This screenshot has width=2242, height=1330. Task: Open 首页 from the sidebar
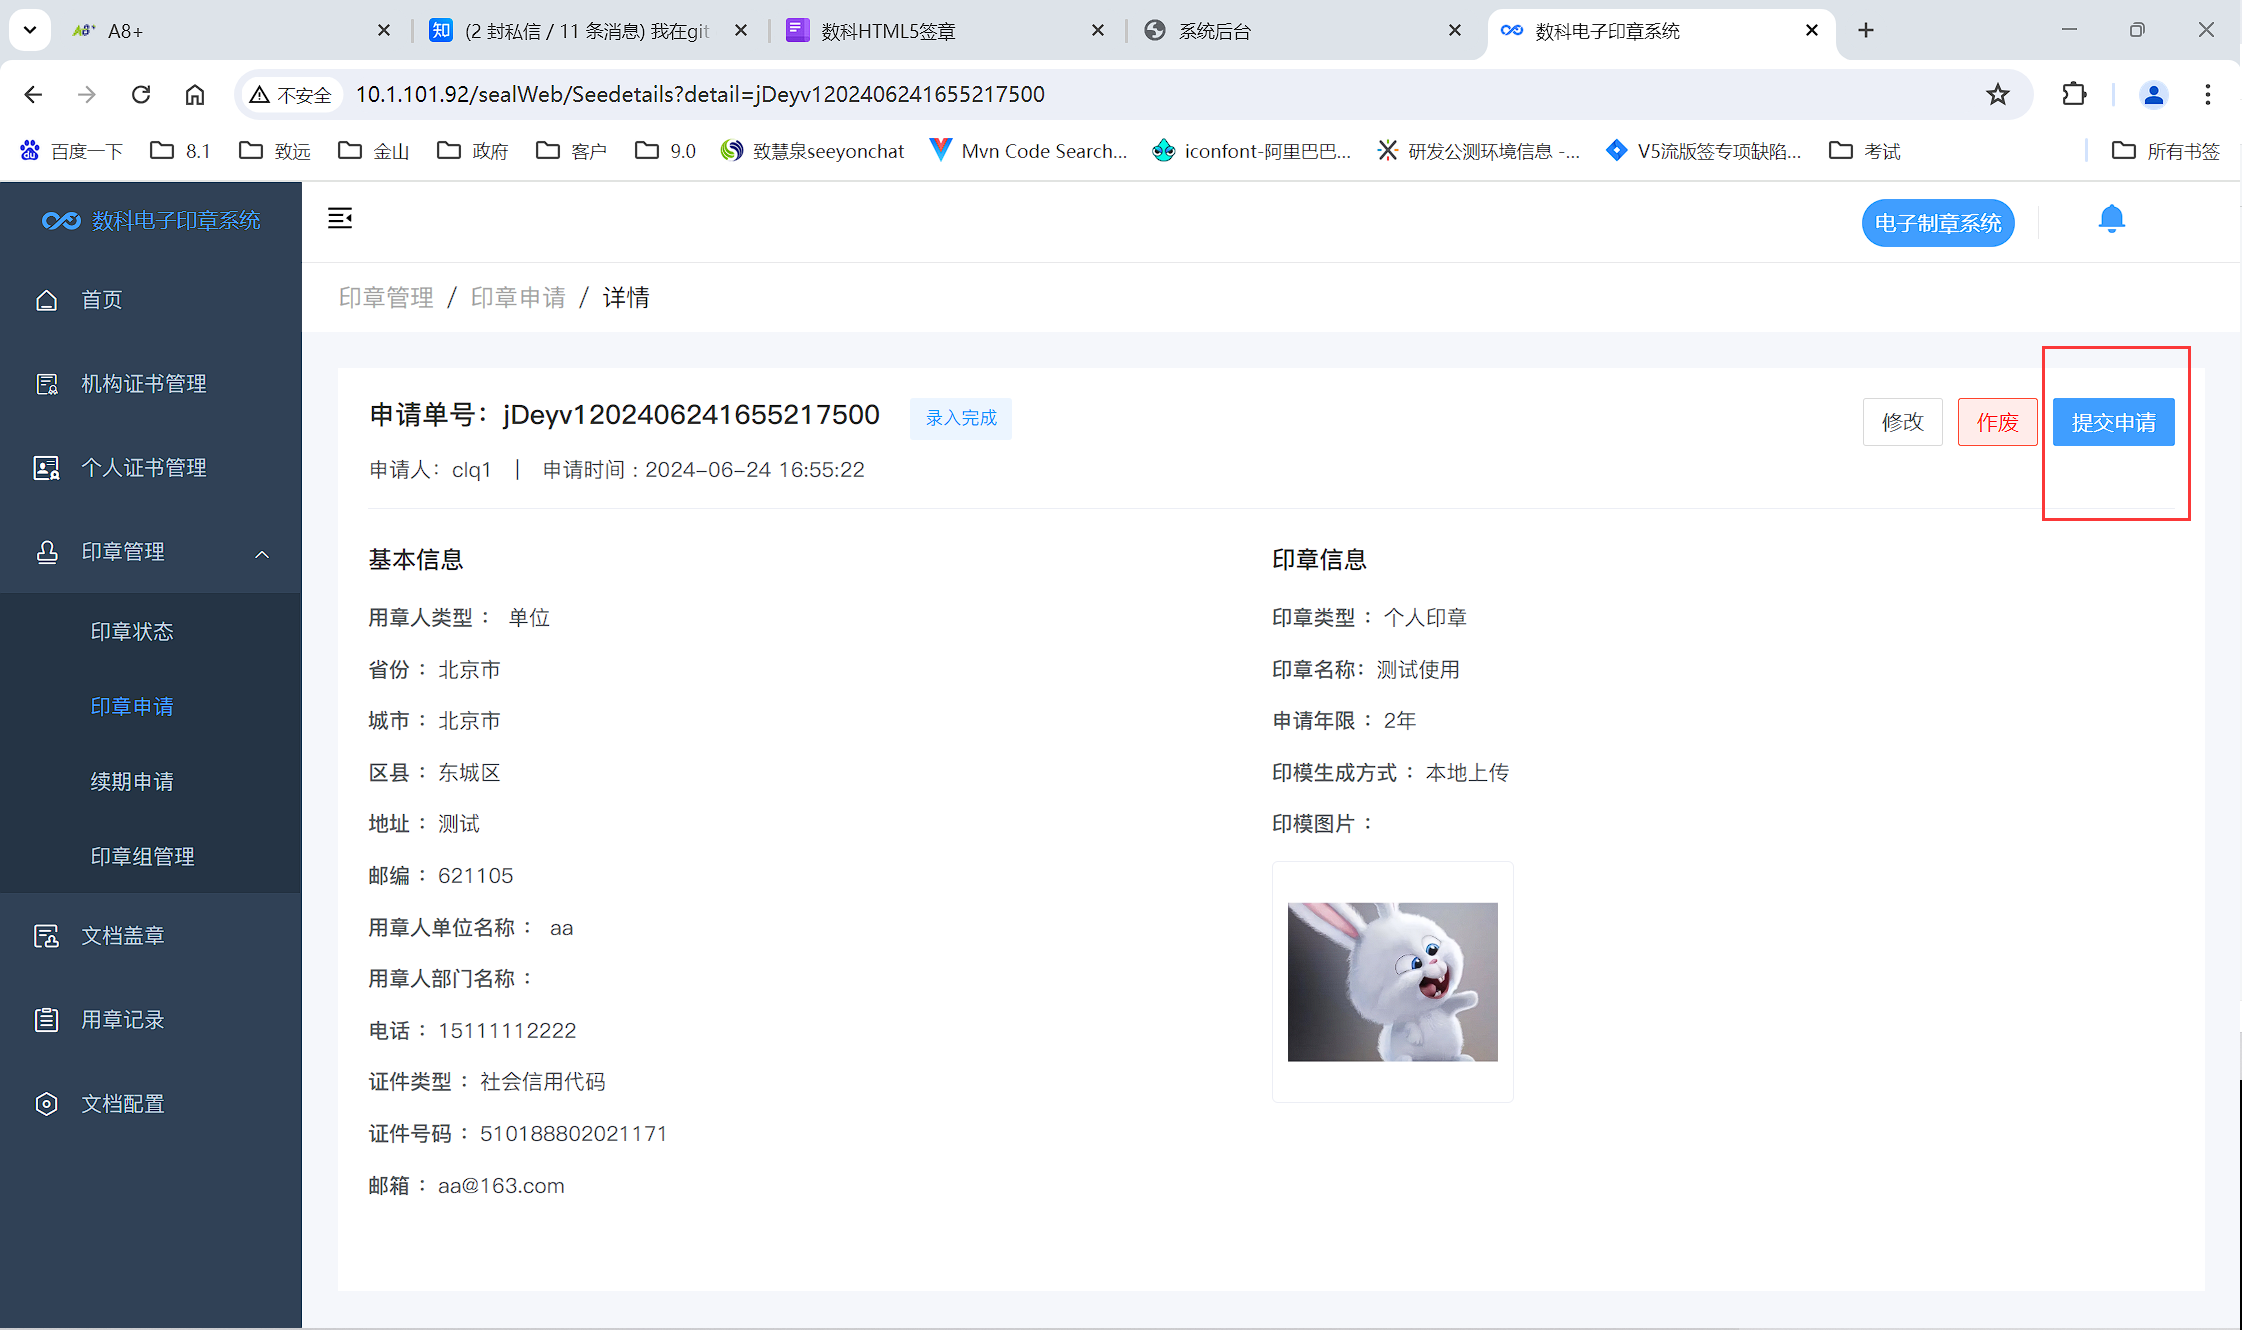tap(101, 299)
